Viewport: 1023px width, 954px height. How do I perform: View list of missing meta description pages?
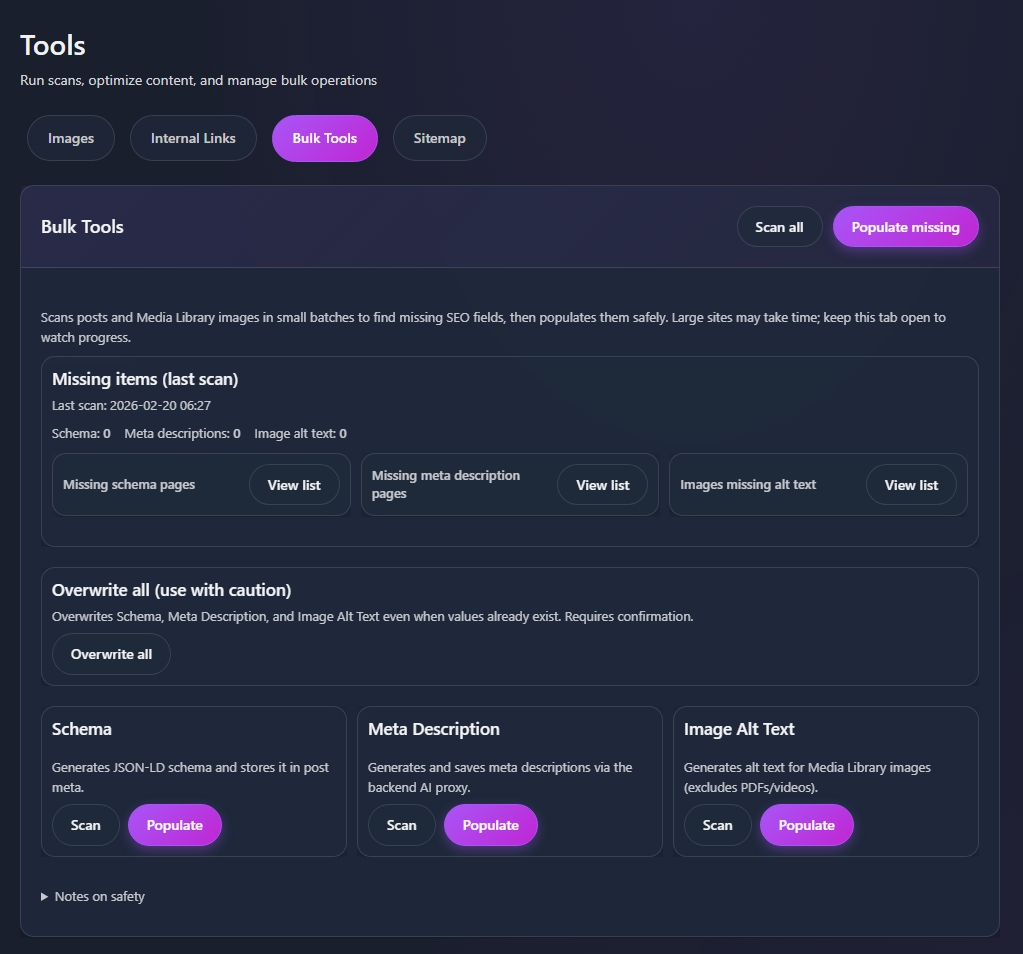click(x=602, y=484)
